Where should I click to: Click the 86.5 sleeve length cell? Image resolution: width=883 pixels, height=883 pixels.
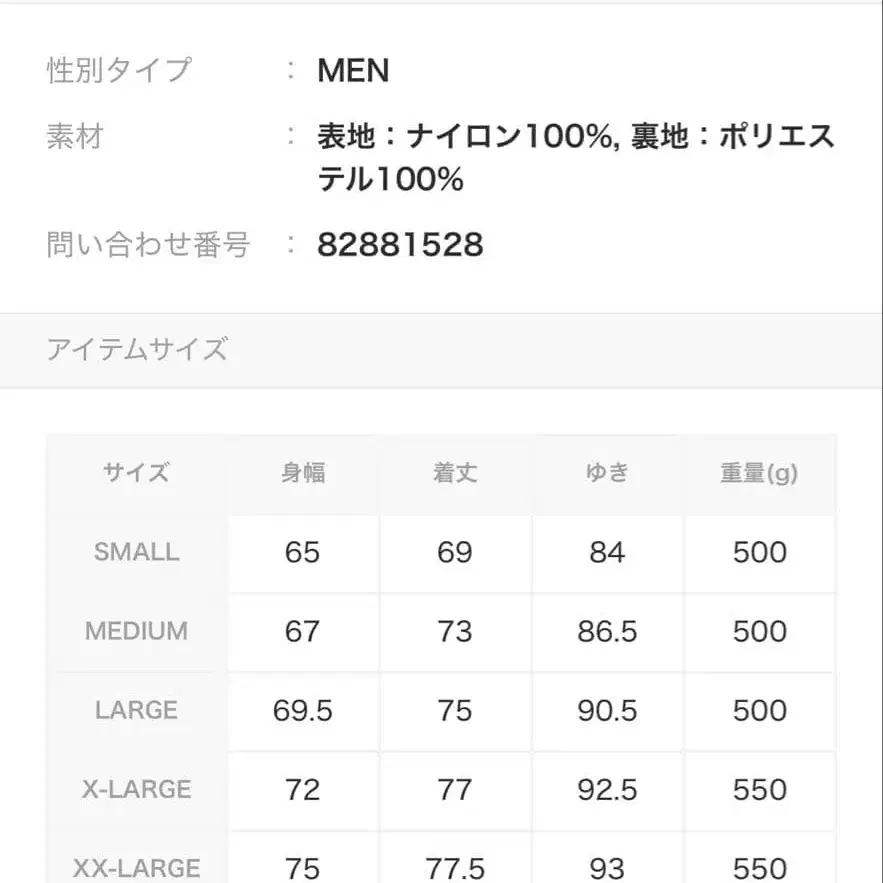pos(607,631)
